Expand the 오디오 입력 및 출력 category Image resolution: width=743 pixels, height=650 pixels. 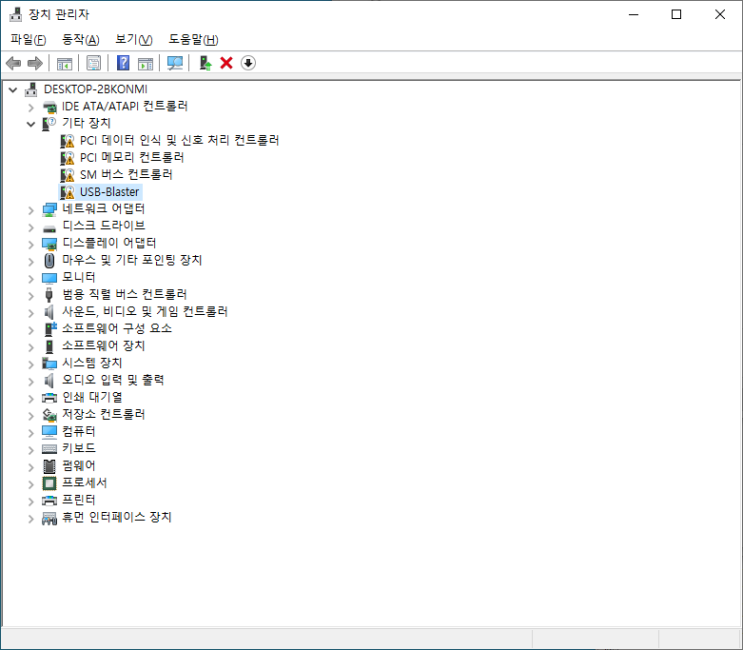(31, 381)
